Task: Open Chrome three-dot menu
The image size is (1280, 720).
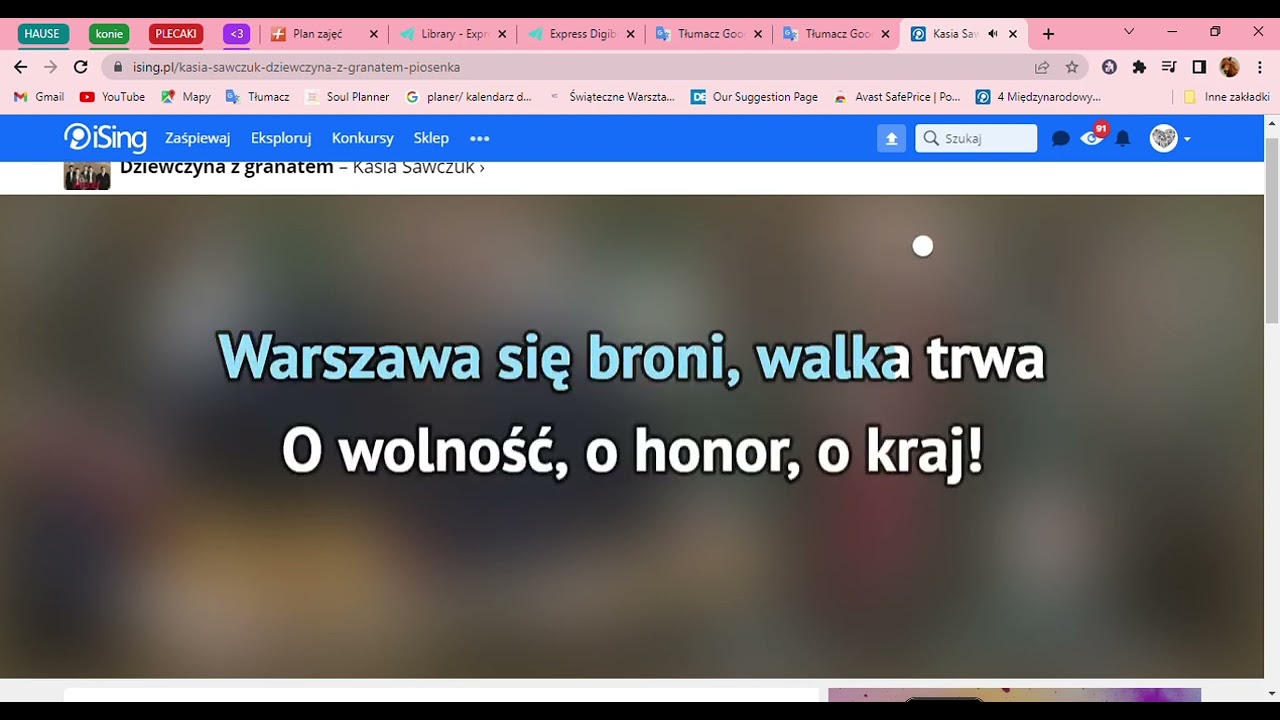Action: point(1260,67)
